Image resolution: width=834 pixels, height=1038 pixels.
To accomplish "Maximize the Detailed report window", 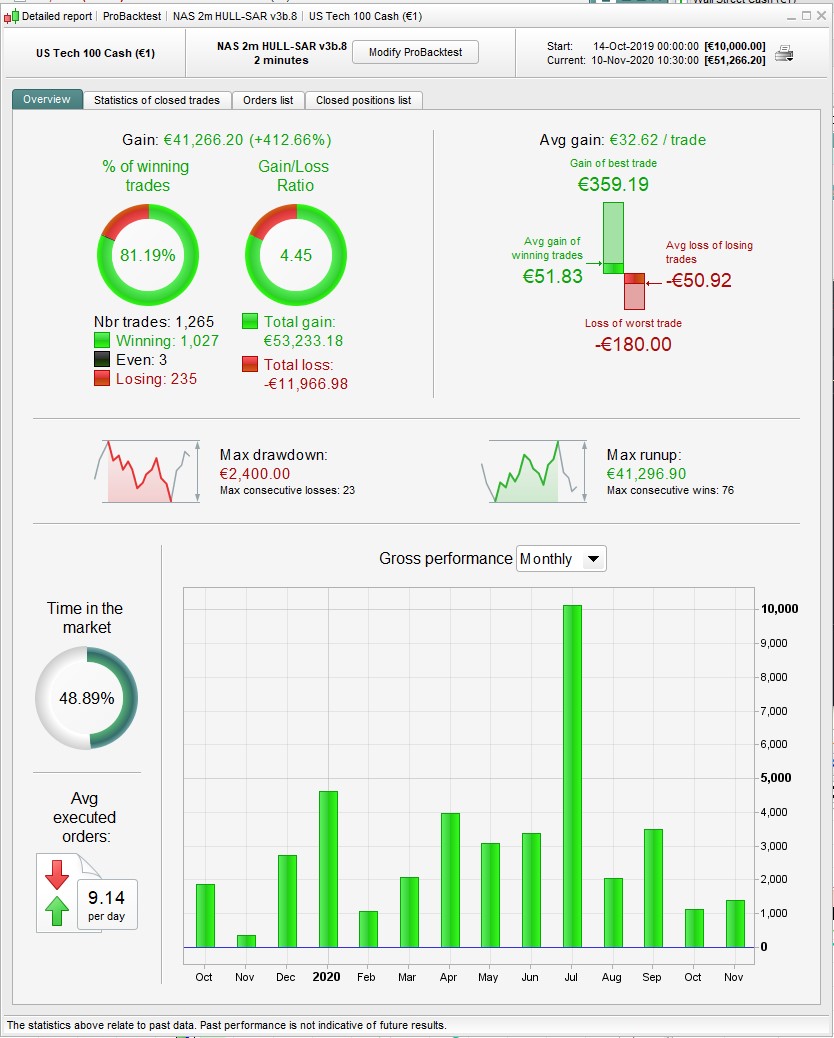I will (x=806, y=16).
